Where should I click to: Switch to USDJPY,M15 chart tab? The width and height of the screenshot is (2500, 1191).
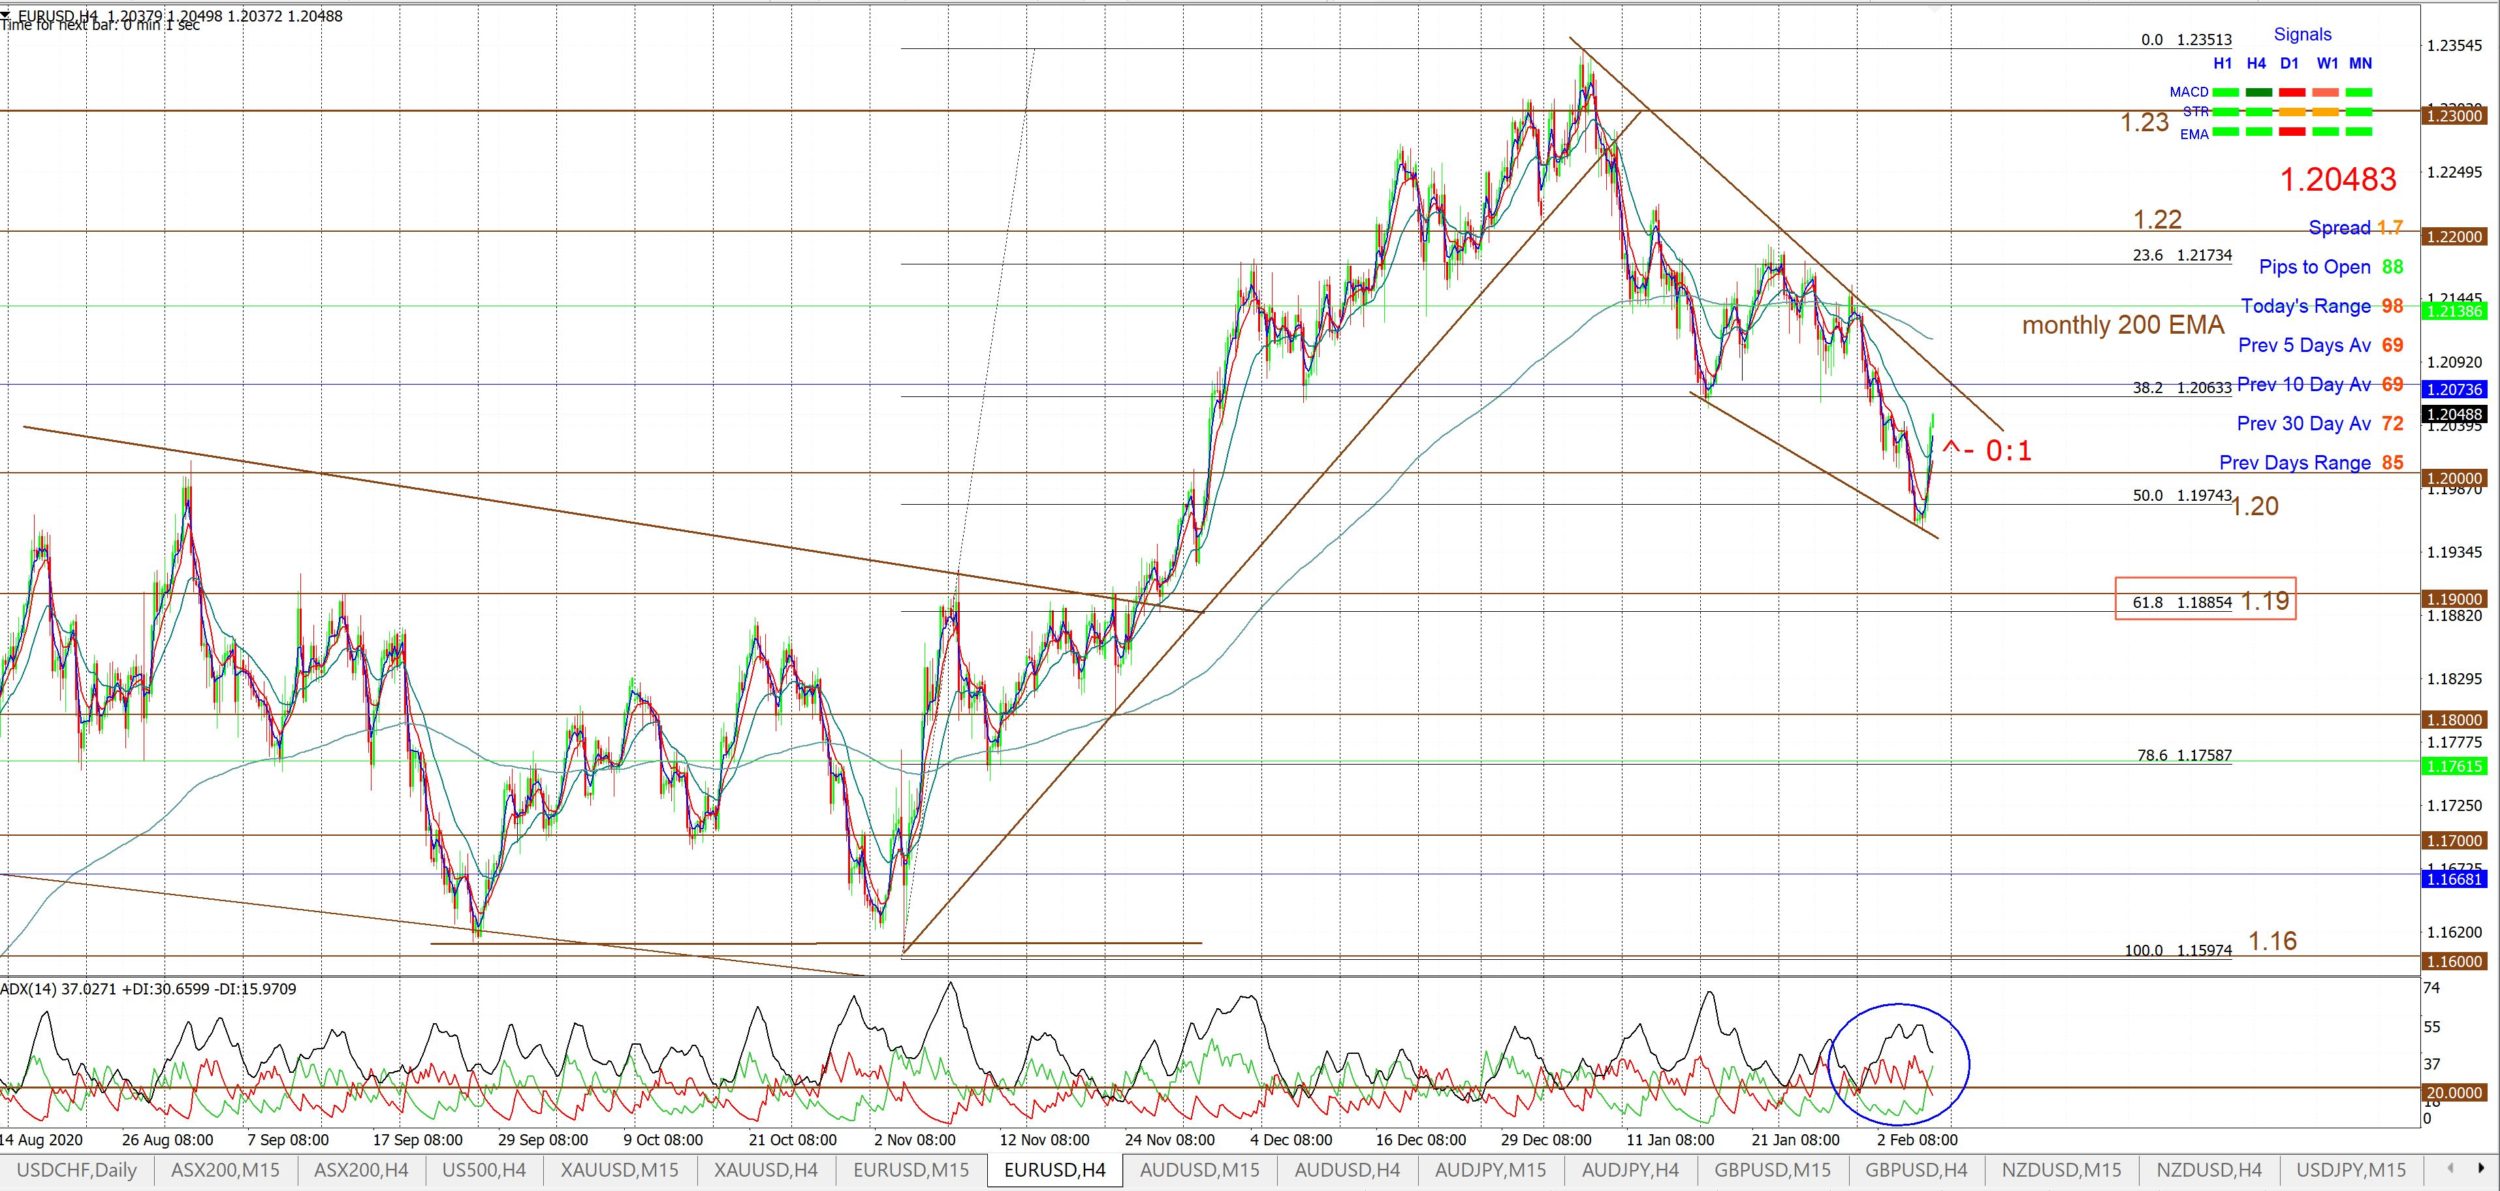(x=2351, y=1169)
